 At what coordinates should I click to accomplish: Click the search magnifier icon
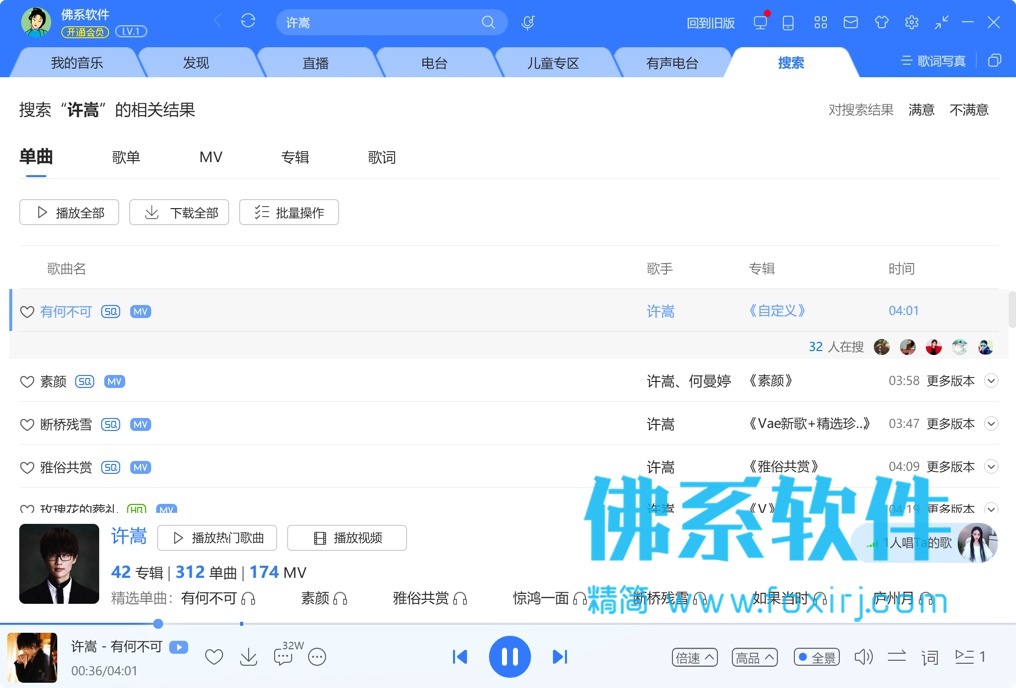488,23
